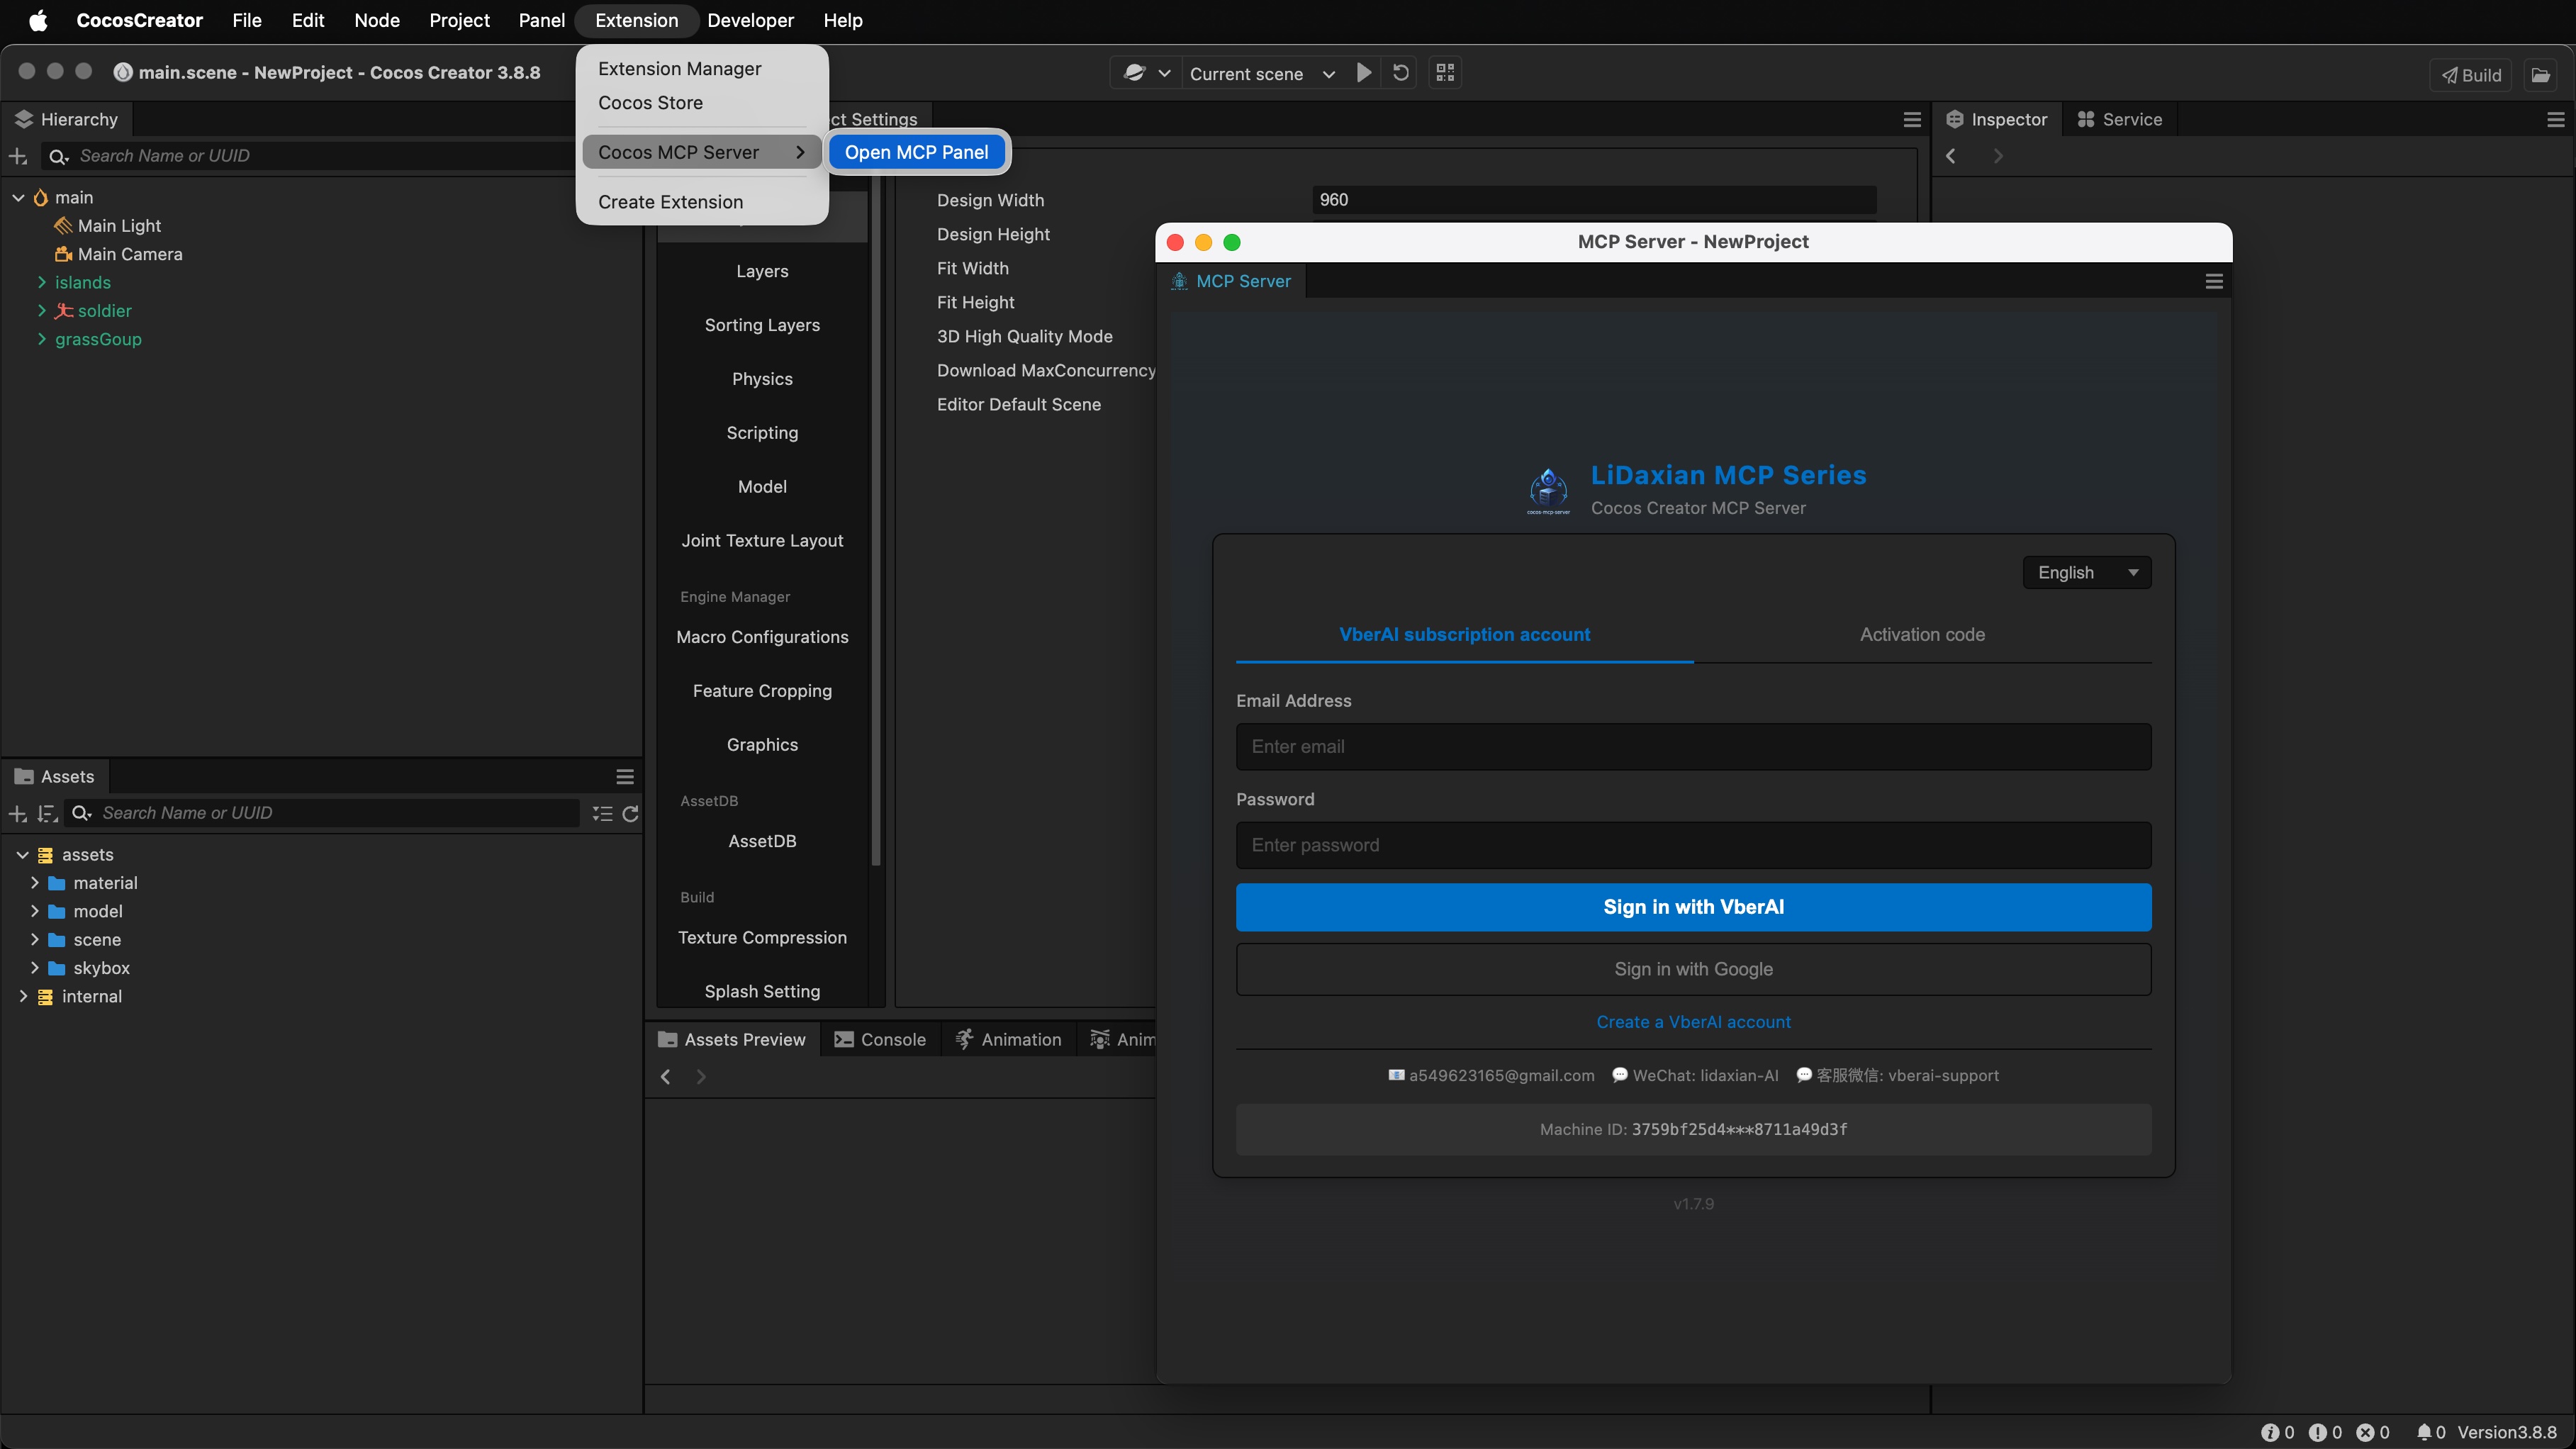Click the sort assets icon
The width and height of the screenshot is (2576, 1449).
click(x=47, y=814)
